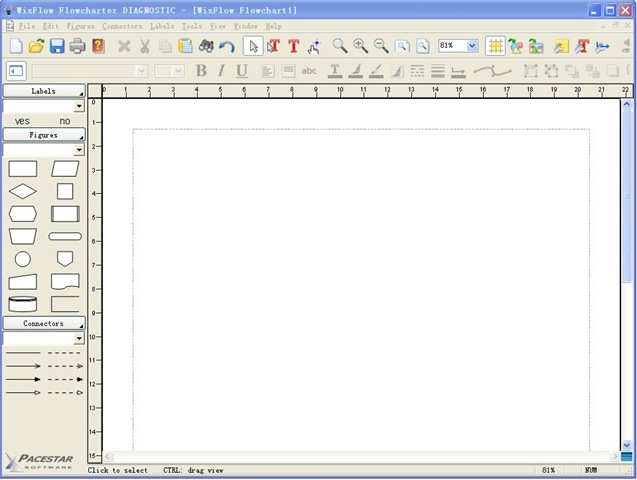This screenshot has height=480, width=637.
Task: Select the cylinder database figure
Action: point(23,304)
